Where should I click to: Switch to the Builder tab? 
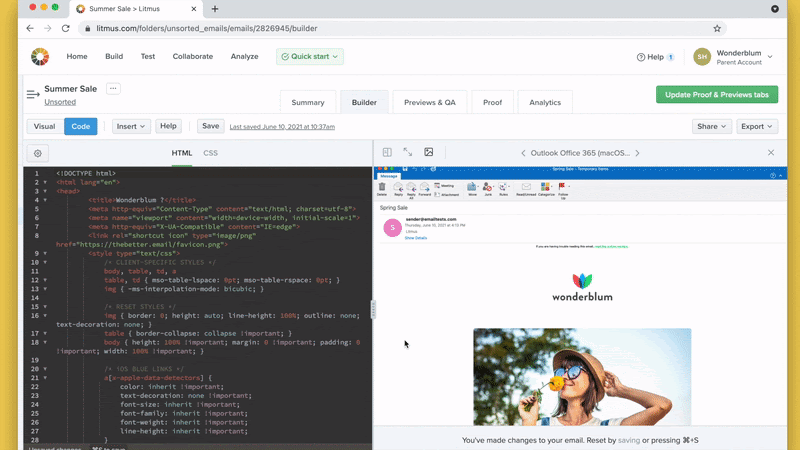click(364, 102)
